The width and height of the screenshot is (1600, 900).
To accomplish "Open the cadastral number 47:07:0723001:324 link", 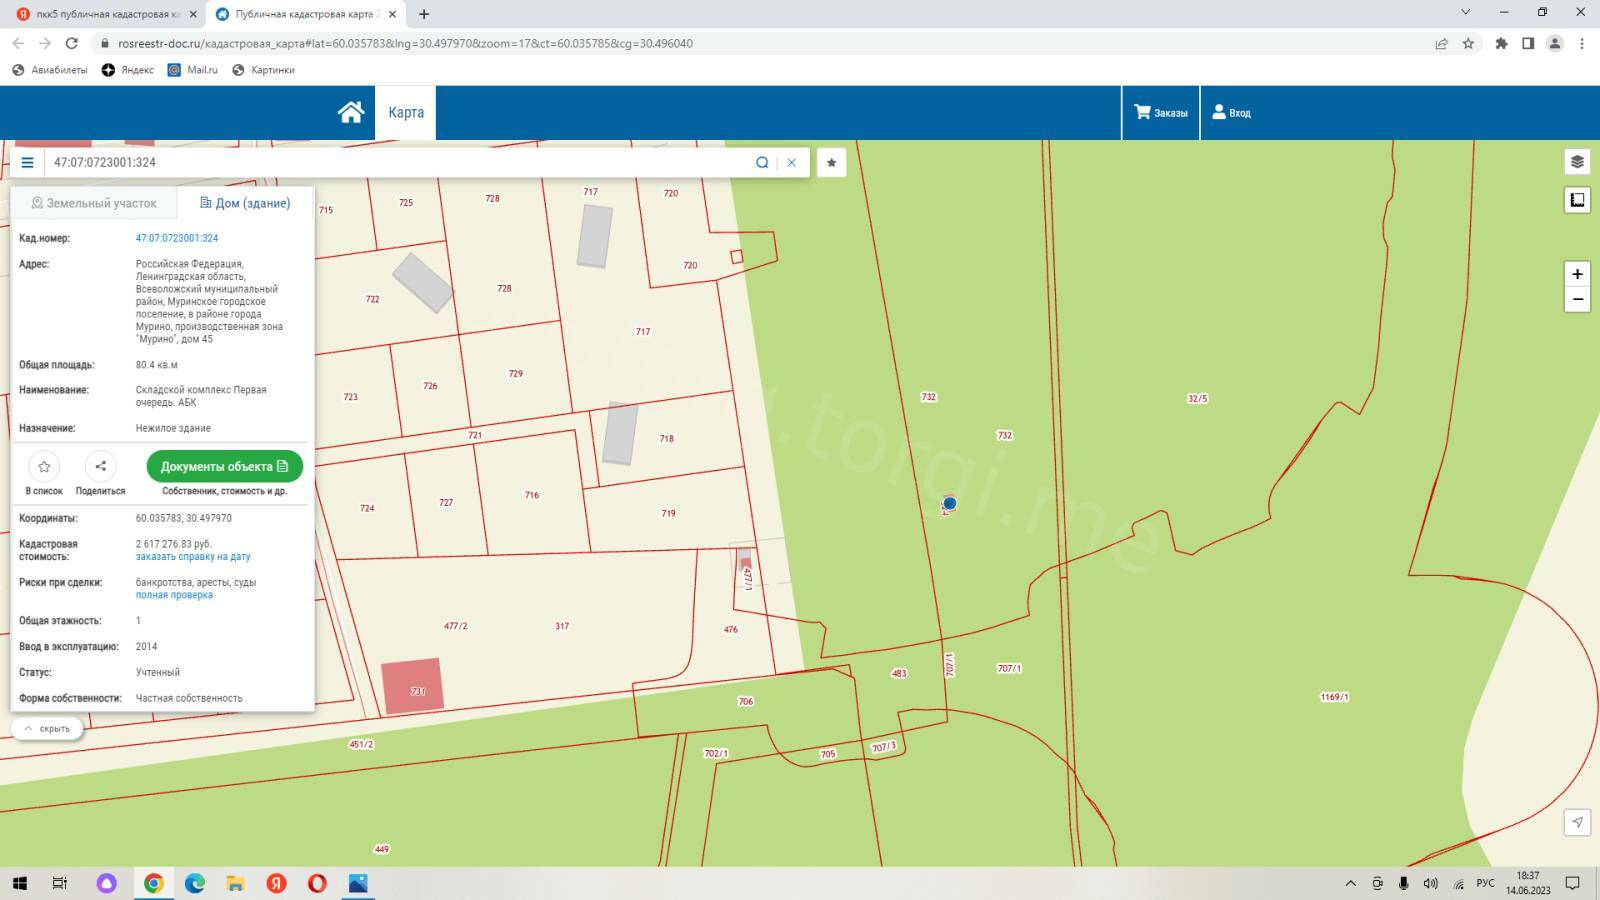I will pyautogui.click(x=177, y=238).
